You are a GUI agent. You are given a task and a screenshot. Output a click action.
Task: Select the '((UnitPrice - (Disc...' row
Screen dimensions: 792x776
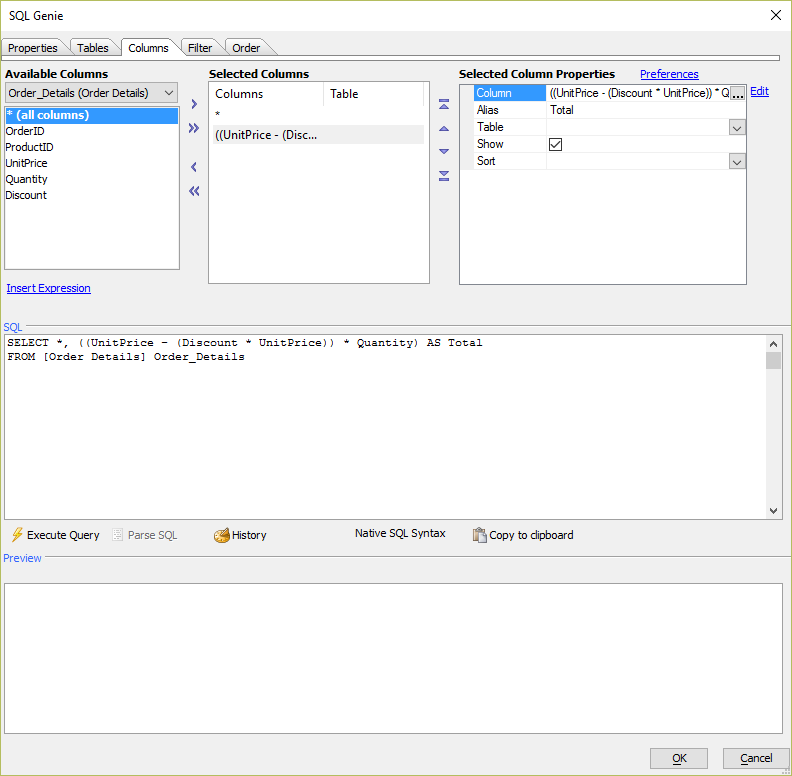318,135
